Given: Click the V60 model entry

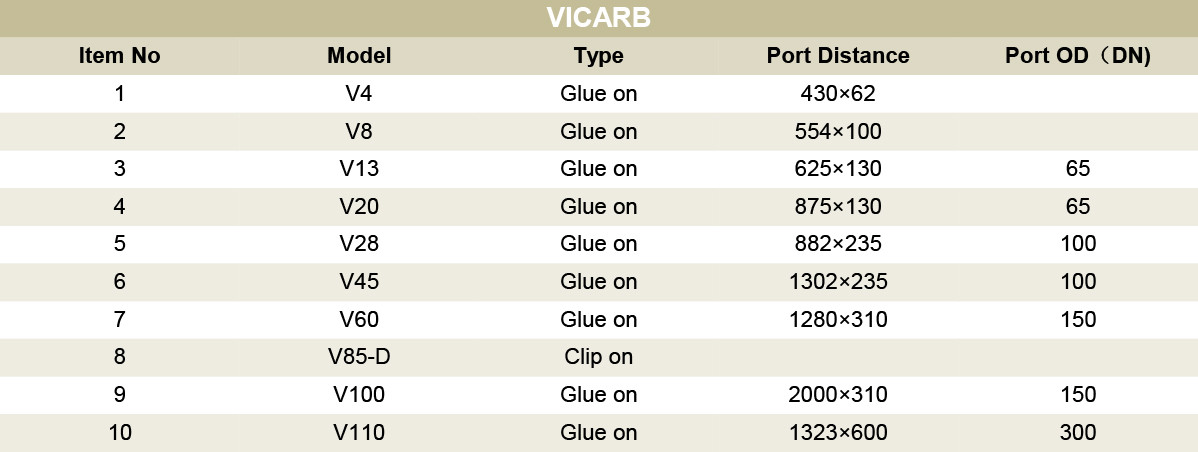Looking at the screenshot, I should click(x=359, y=319).
